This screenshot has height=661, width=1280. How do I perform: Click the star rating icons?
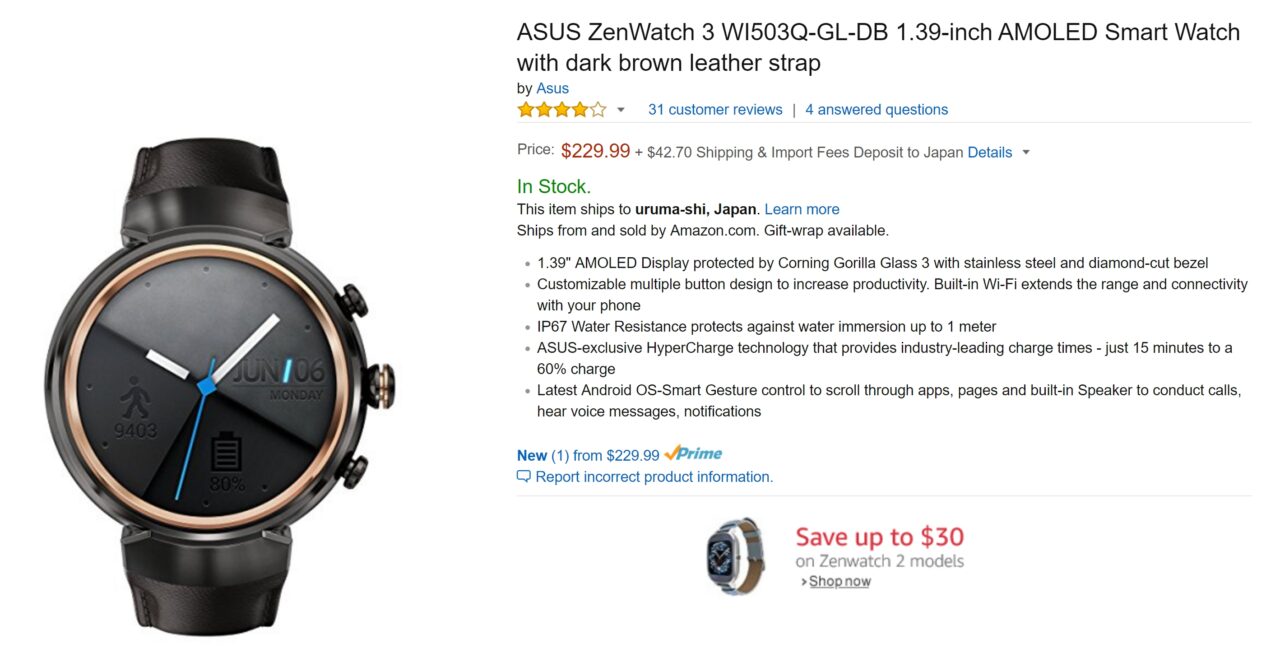tap(561, 110)
